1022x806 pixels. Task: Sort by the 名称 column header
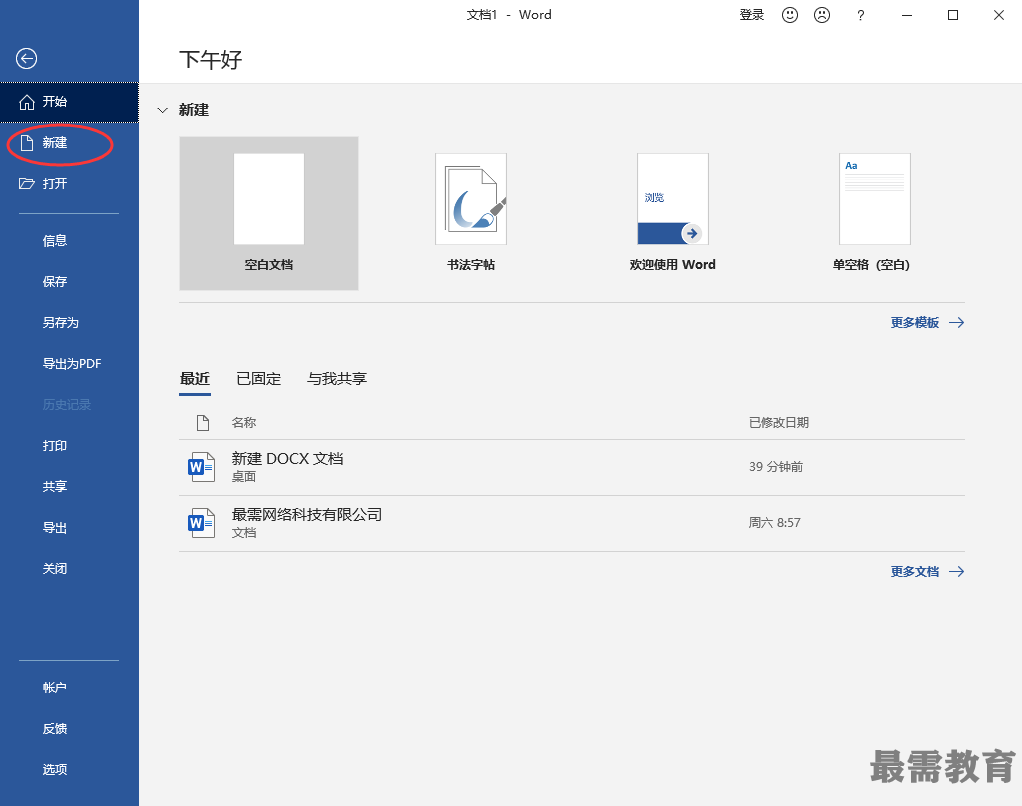[x=244, y=423]
